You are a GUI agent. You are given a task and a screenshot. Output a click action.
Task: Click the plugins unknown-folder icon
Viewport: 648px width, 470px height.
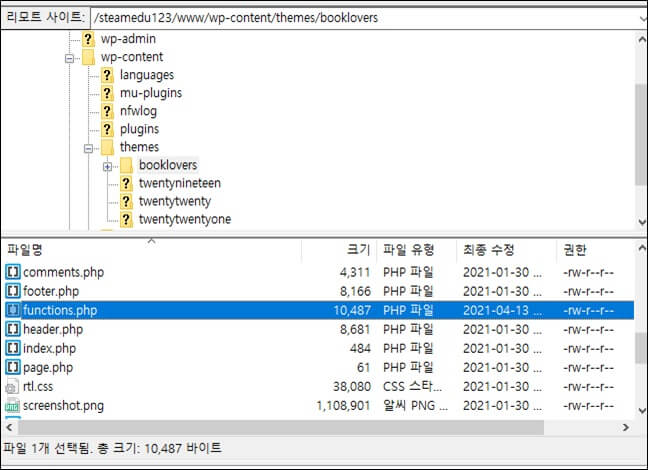(x=107, y=129)
